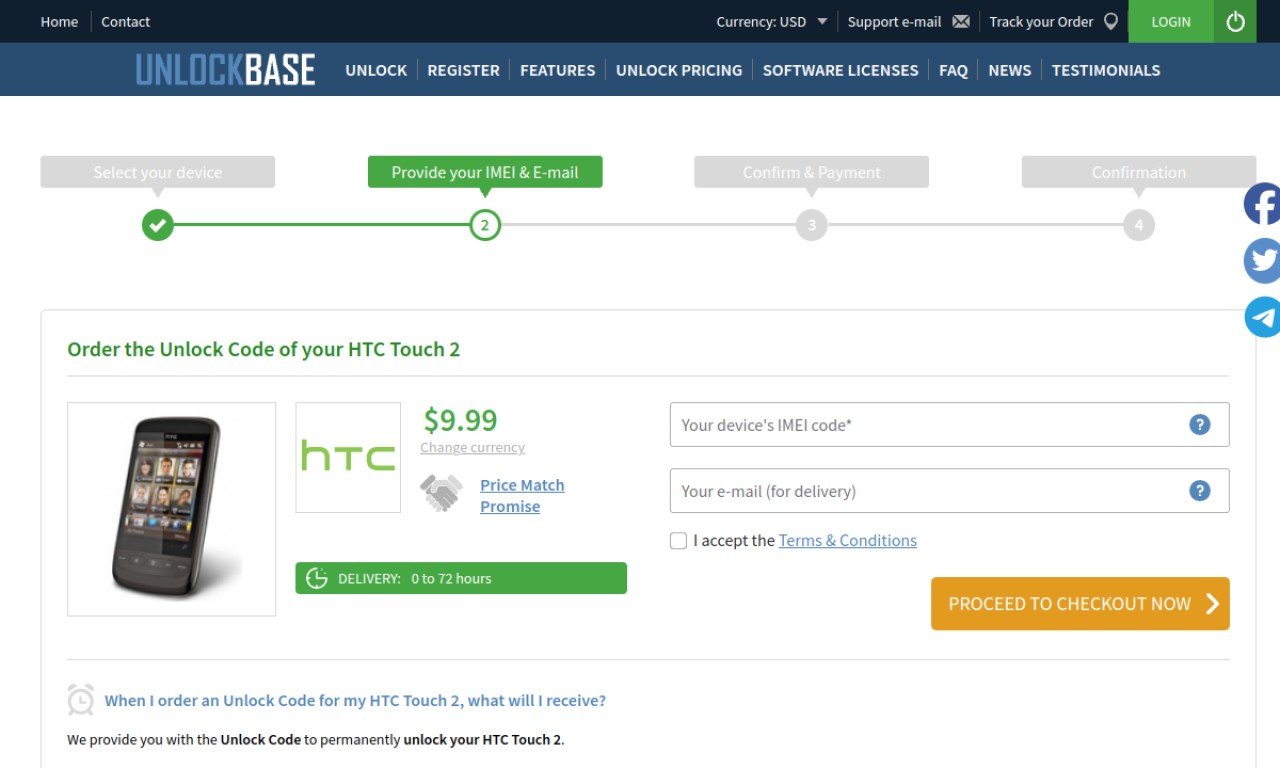The image size is (1280, 768).
Task: Click the HTC brand logo
Action: click(348, 457)
